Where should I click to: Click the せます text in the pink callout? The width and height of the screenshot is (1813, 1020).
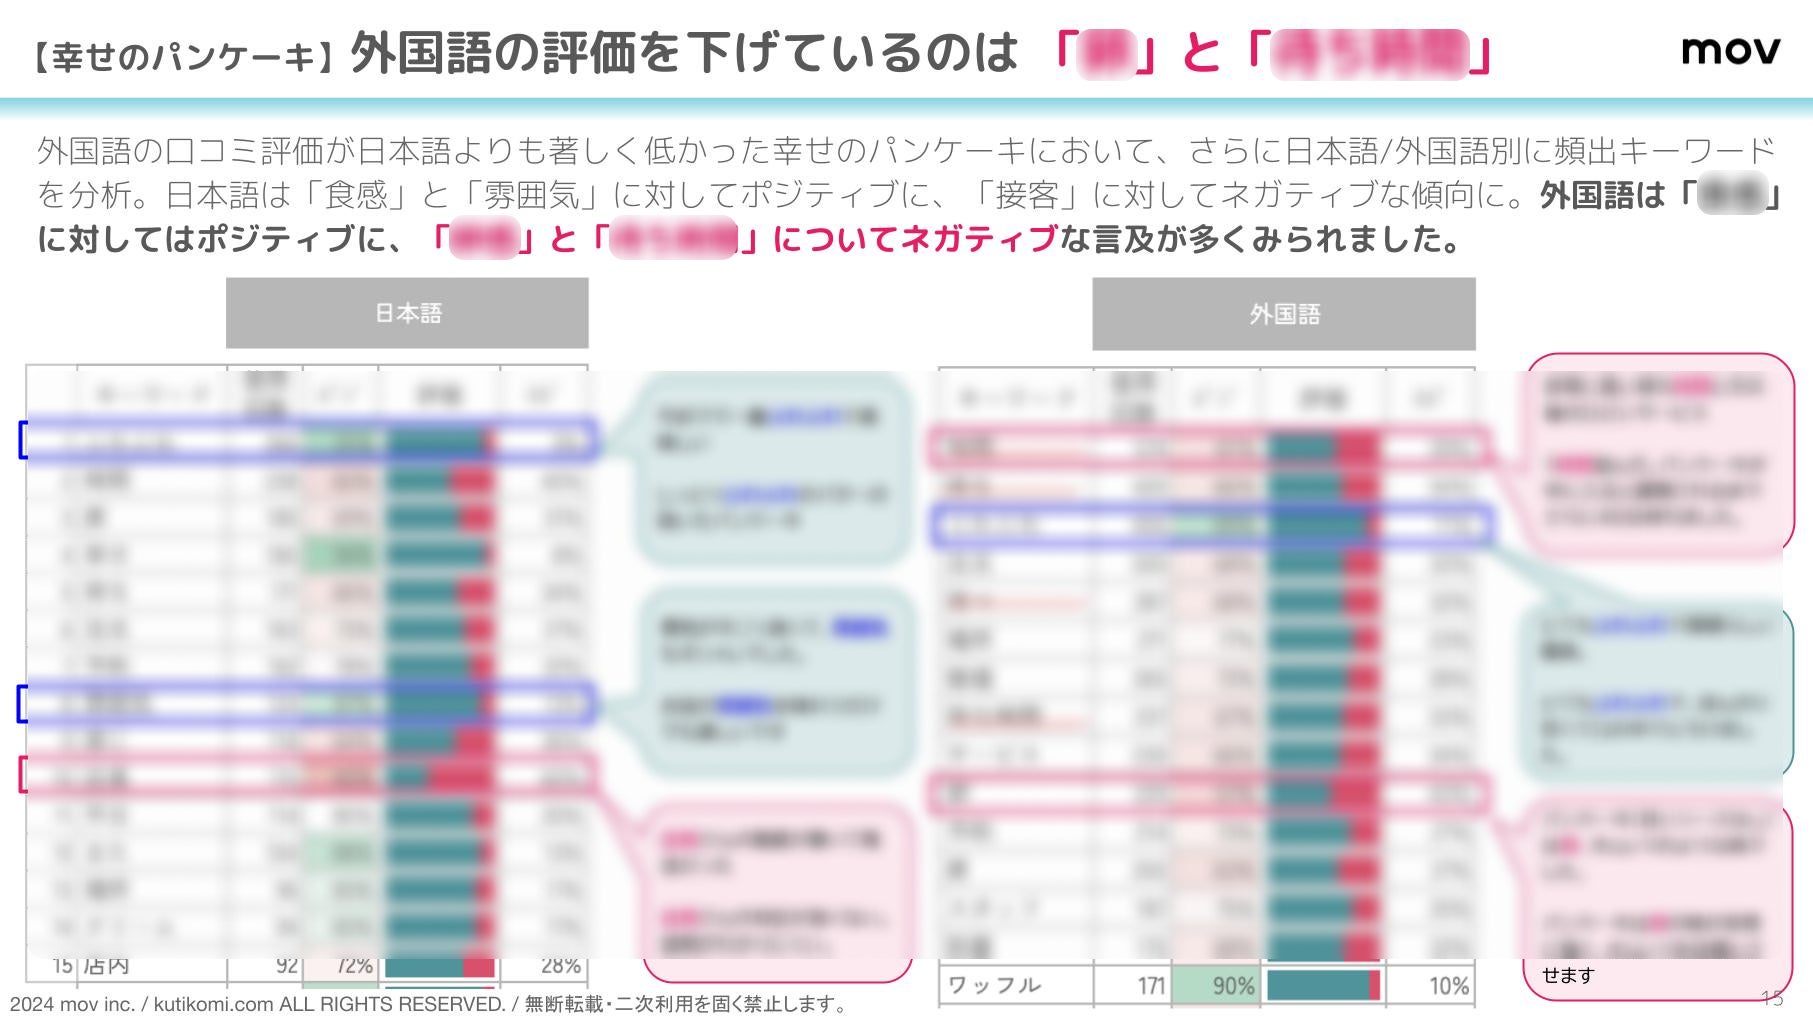[1568, 975]
